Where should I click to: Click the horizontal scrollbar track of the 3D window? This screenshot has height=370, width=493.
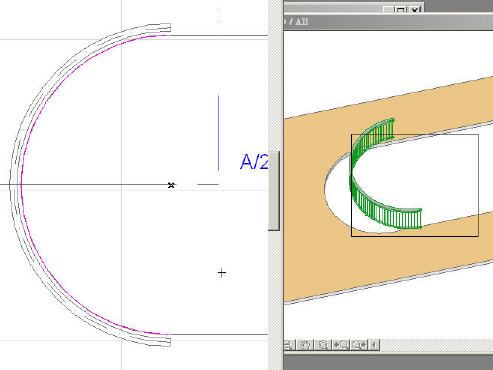[436, 345]
